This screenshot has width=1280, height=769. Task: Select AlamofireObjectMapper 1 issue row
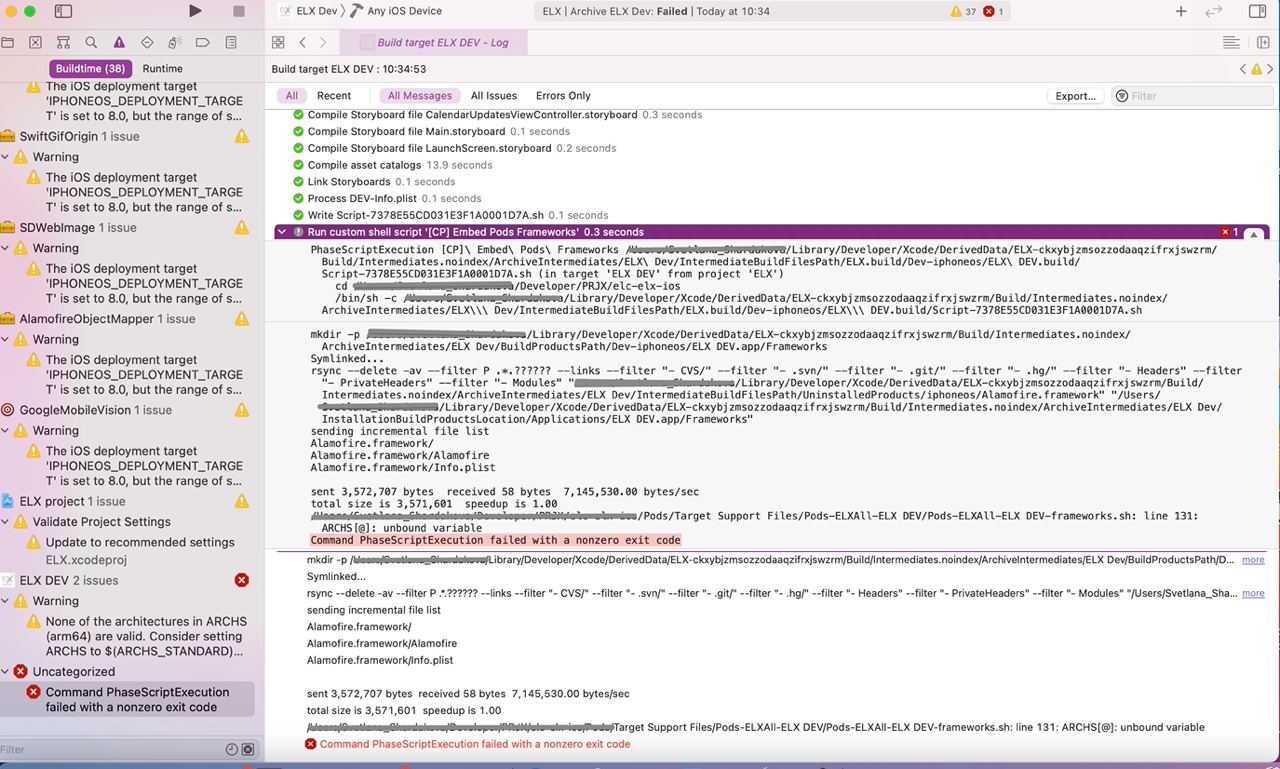127,319
